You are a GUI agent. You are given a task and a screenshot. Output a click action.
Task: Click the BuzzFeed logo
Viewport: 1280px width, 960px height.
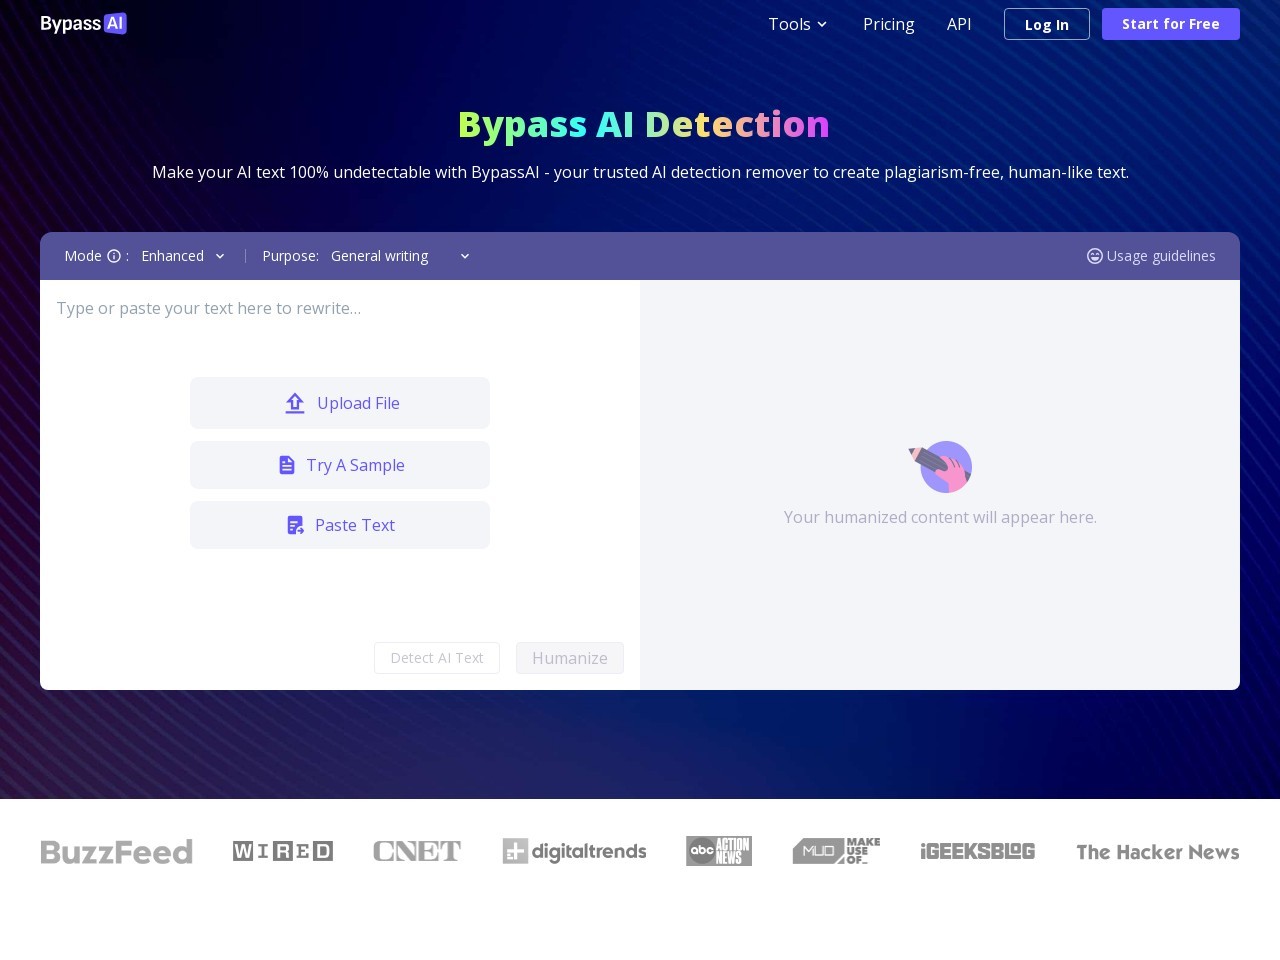[x=116, y=852]
